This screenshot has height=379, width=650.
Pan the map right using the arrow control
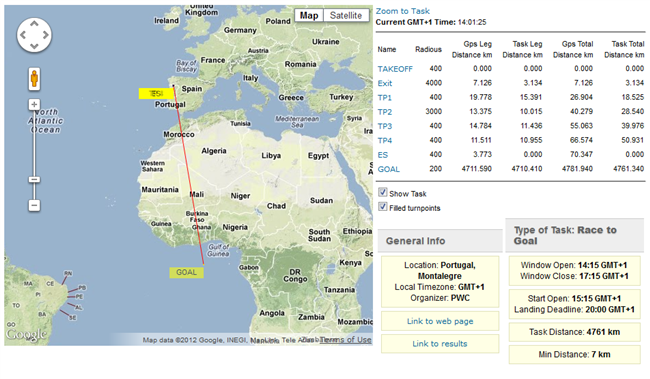pyautogui.click(x=45, y=35)
